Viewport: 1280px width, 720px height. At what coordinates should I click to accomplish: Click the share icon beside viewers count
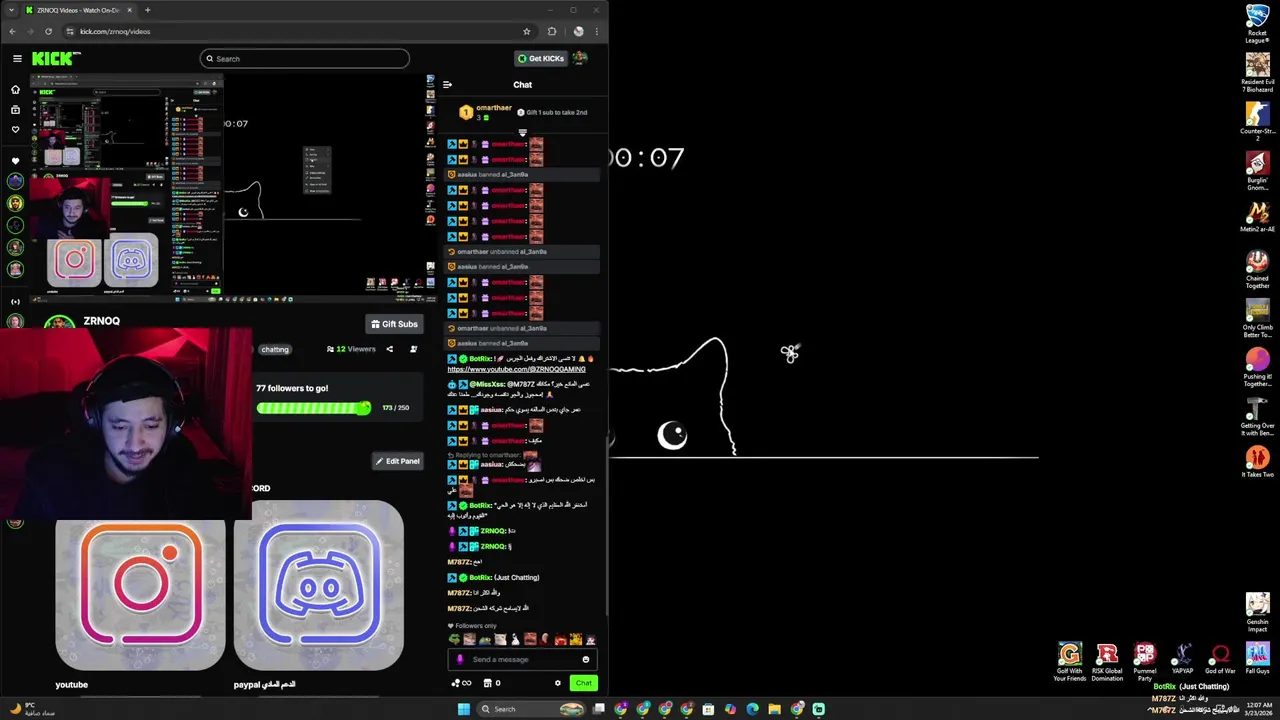(389, 349)
